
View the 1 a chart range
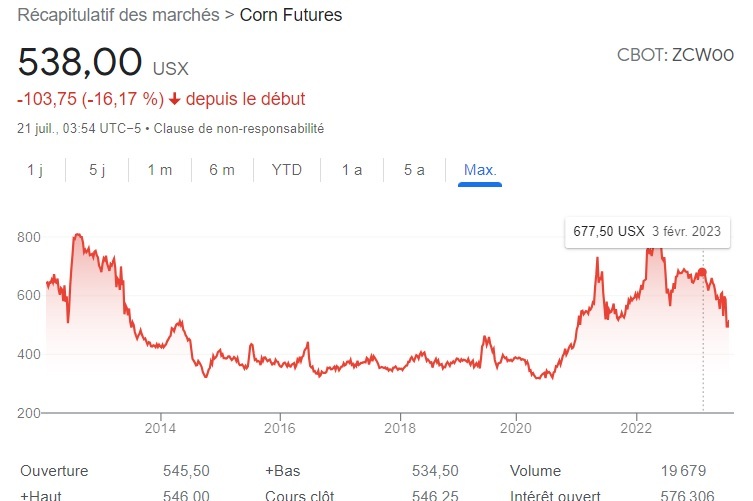click(x=351, y=170)
